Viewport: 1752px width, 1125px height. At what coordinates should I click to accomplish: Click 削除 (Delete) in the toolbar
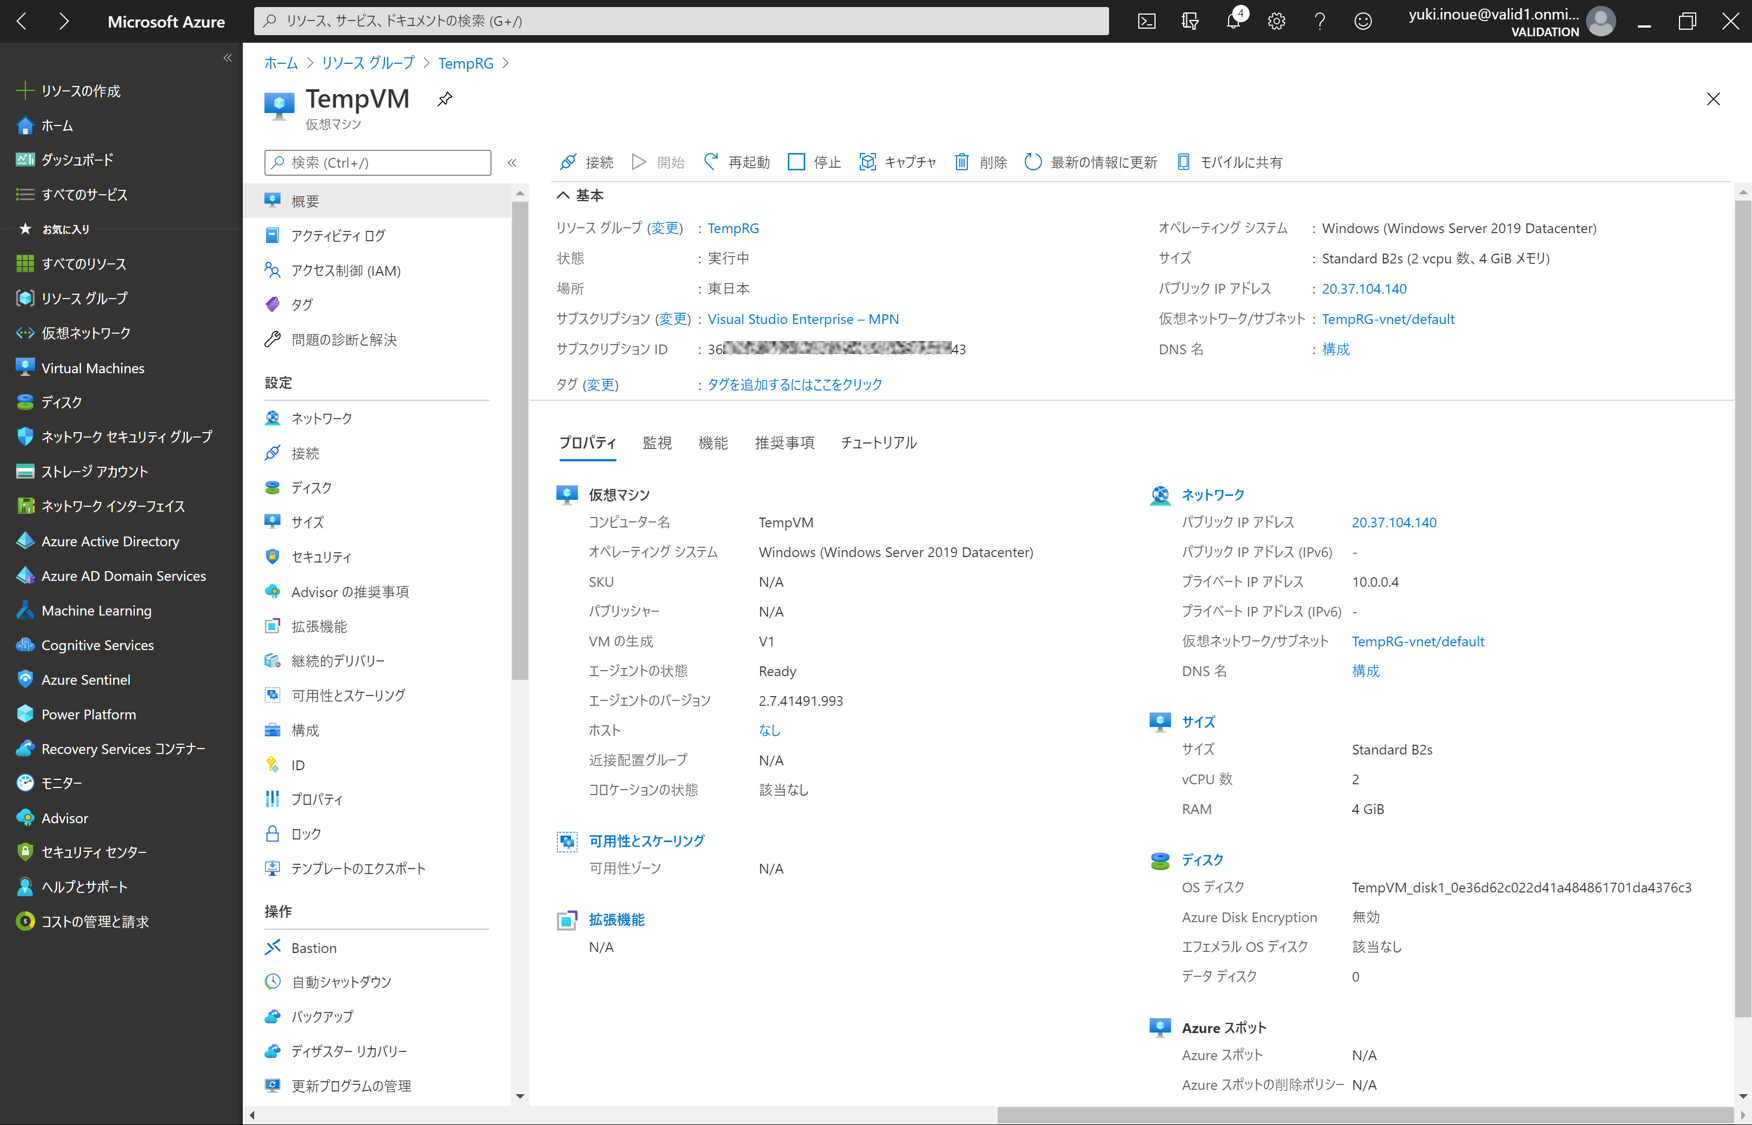point(980,162)
